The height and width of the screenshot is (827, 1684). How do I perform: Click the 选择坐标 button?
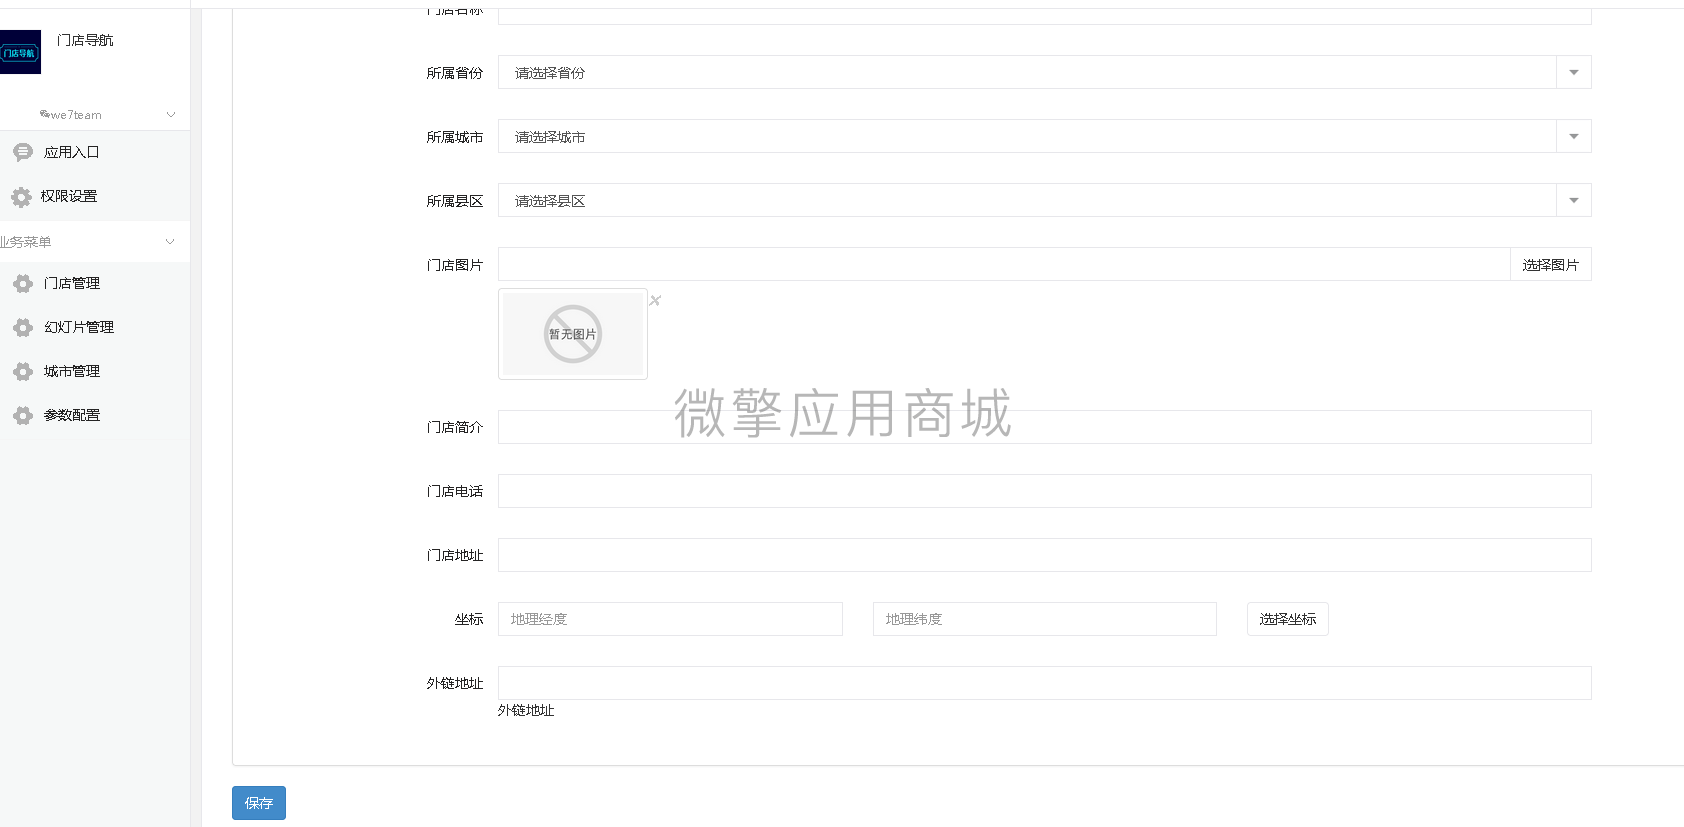pos(1287,619)
